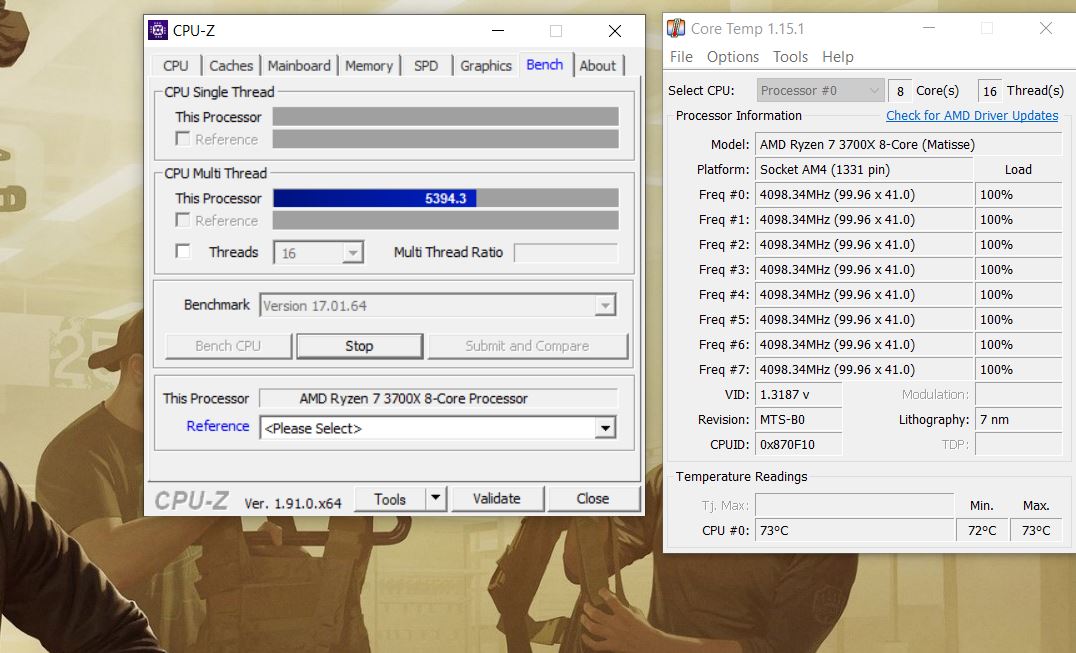Switch to the Graphics tab
The image size is (1076, 653).
486,66
